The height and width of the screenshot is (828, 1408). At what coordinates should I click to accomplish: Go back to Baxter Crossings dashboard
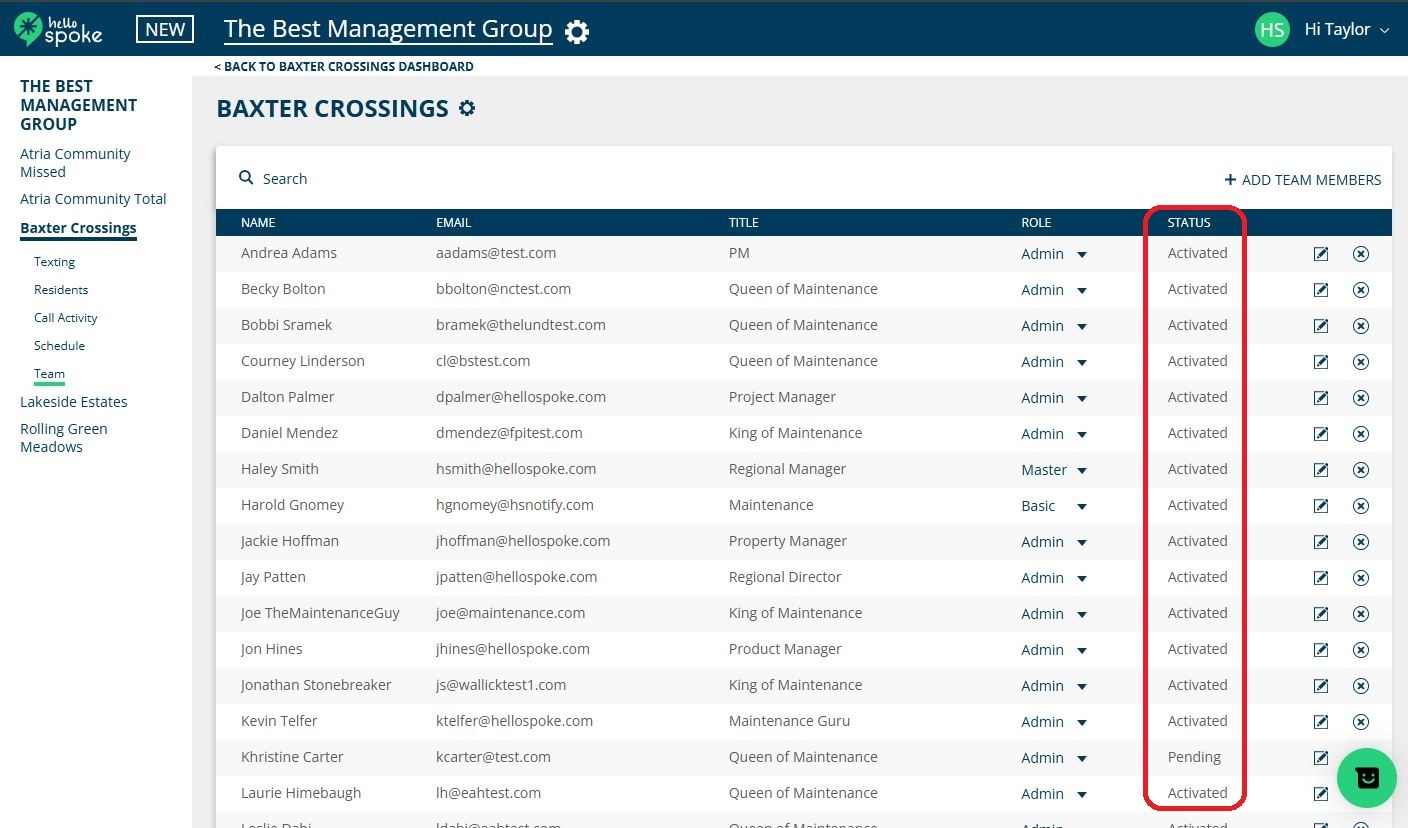[x=344, y=67]
